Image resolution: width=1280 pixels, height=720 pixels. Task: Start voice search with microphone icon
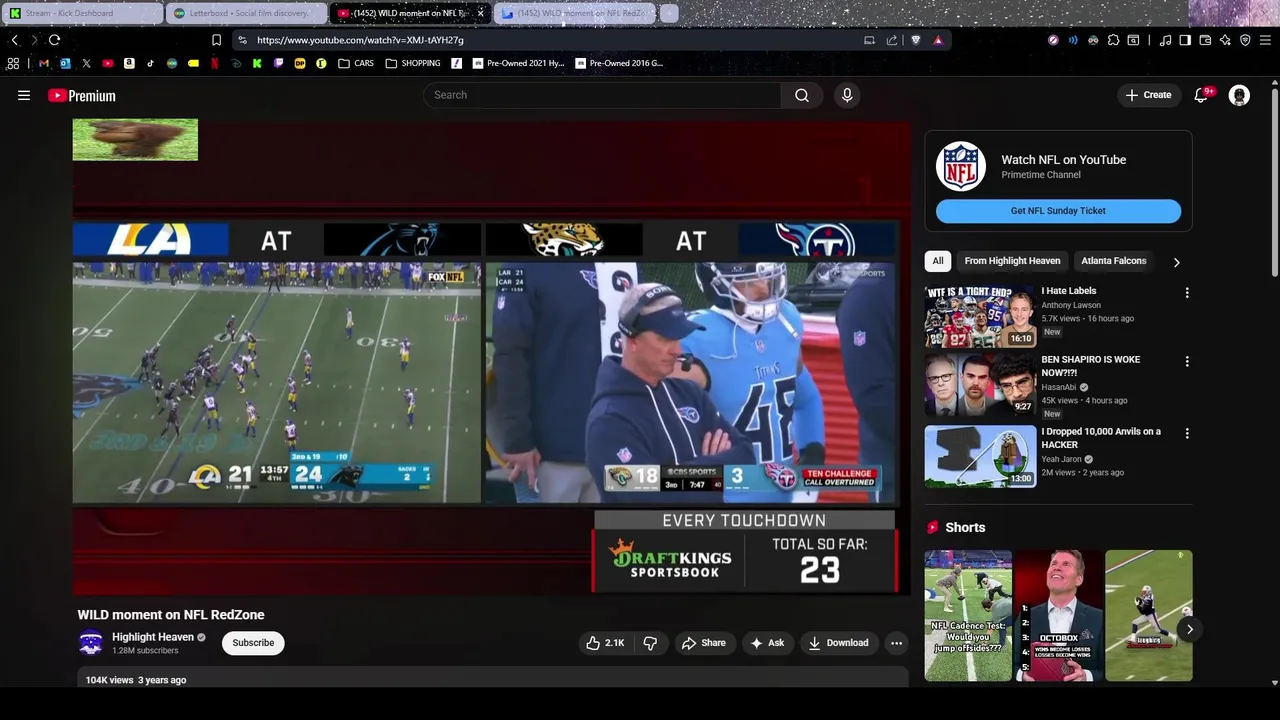pos(847,95)
